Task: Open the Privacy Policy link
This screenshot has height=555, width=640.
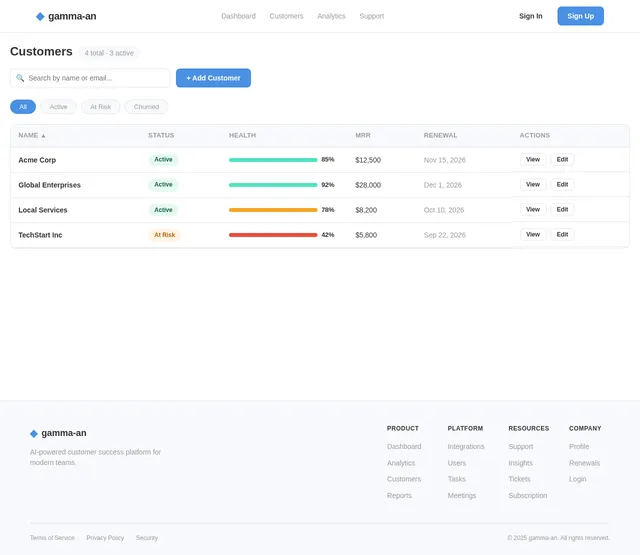Action: tap(105, 538)
